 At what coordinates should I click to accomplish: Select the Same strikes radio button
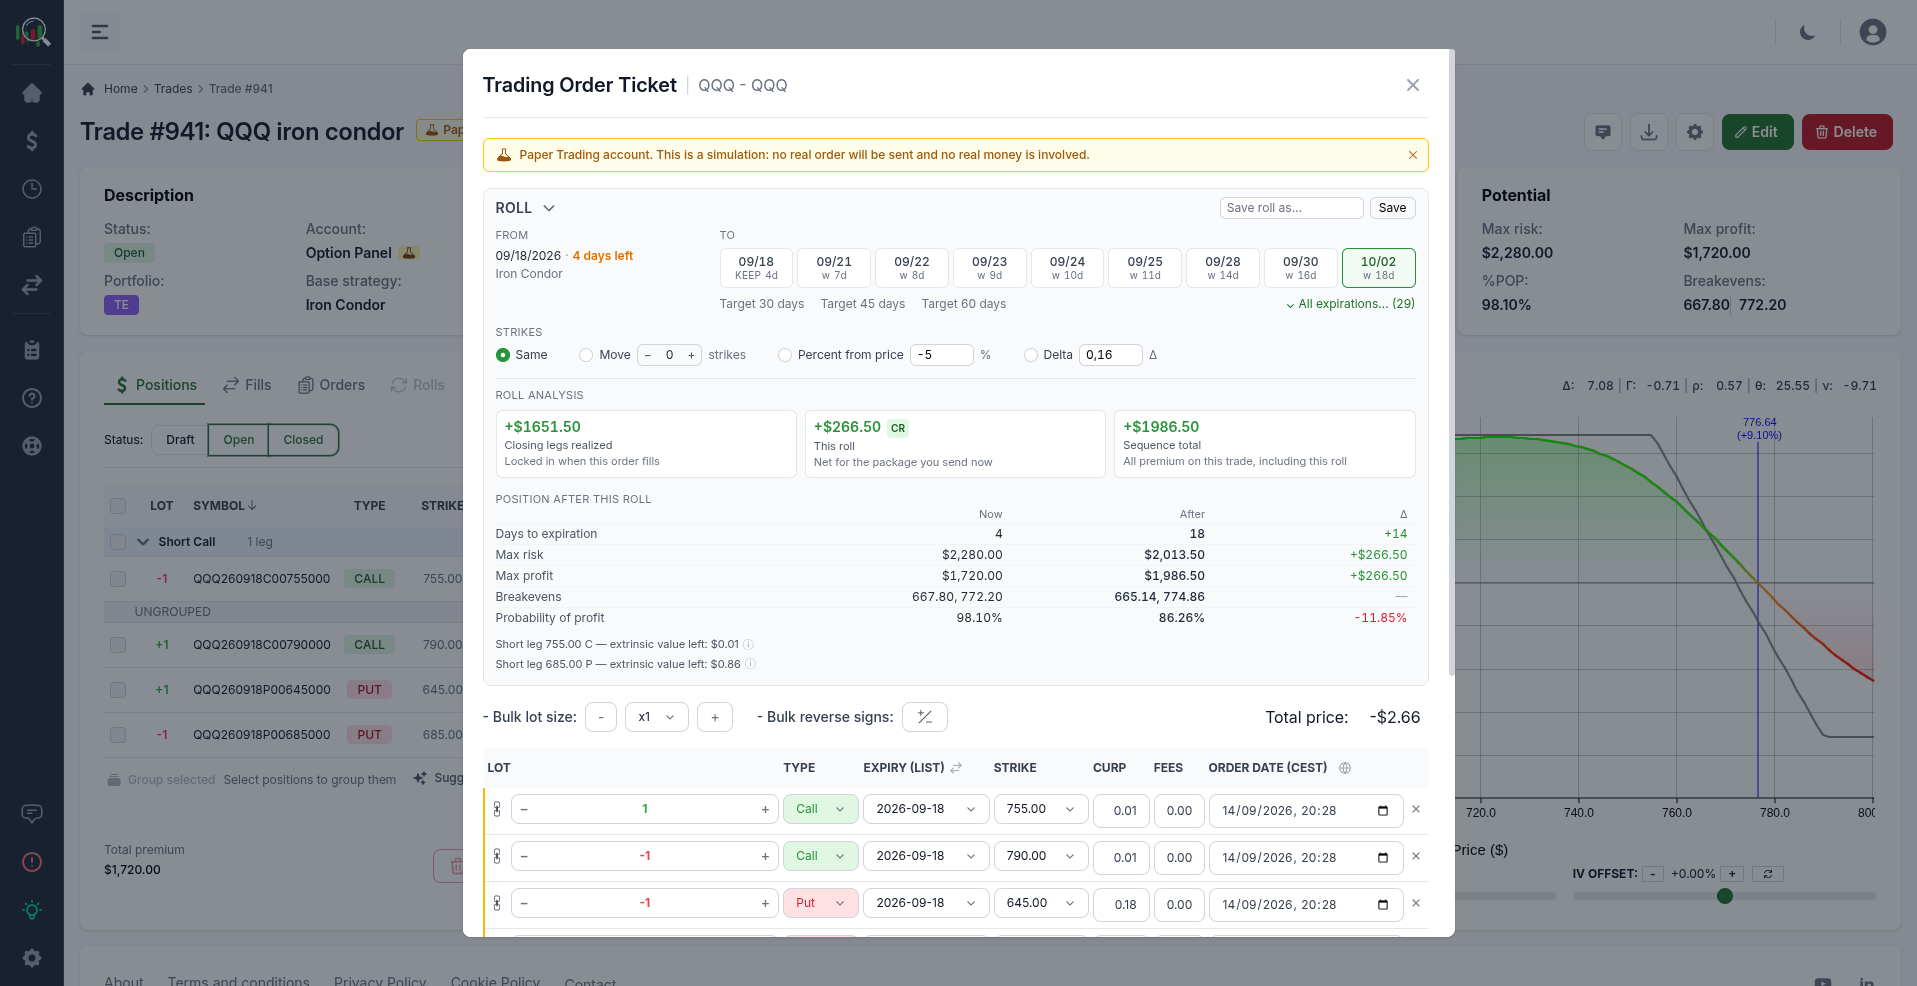coord(503,355)
